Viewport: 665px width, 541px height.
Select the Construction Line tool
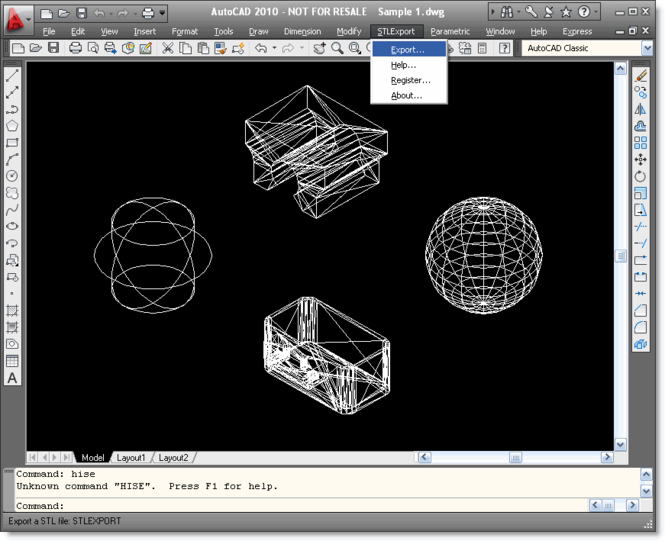point(12,92)
